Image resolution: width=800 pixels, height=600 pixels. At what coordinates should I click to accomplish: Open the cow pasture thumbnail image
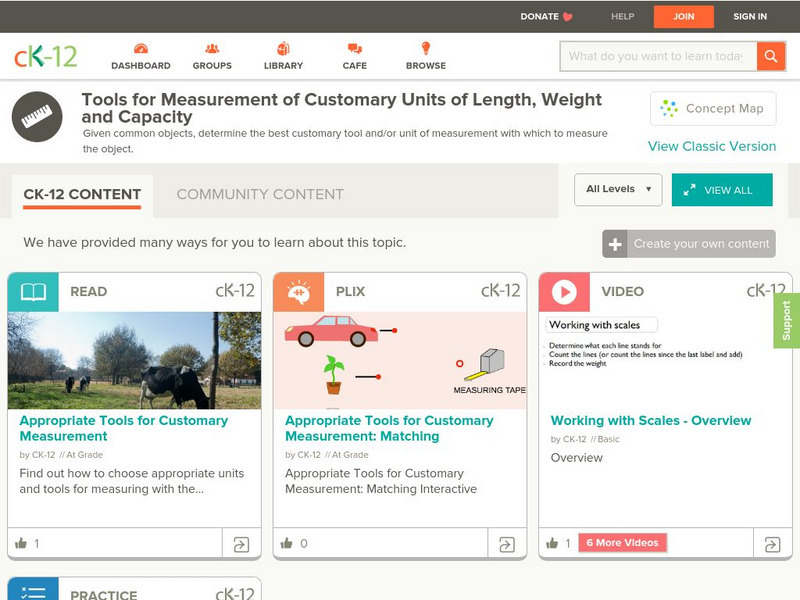click(x=134, y=360)
